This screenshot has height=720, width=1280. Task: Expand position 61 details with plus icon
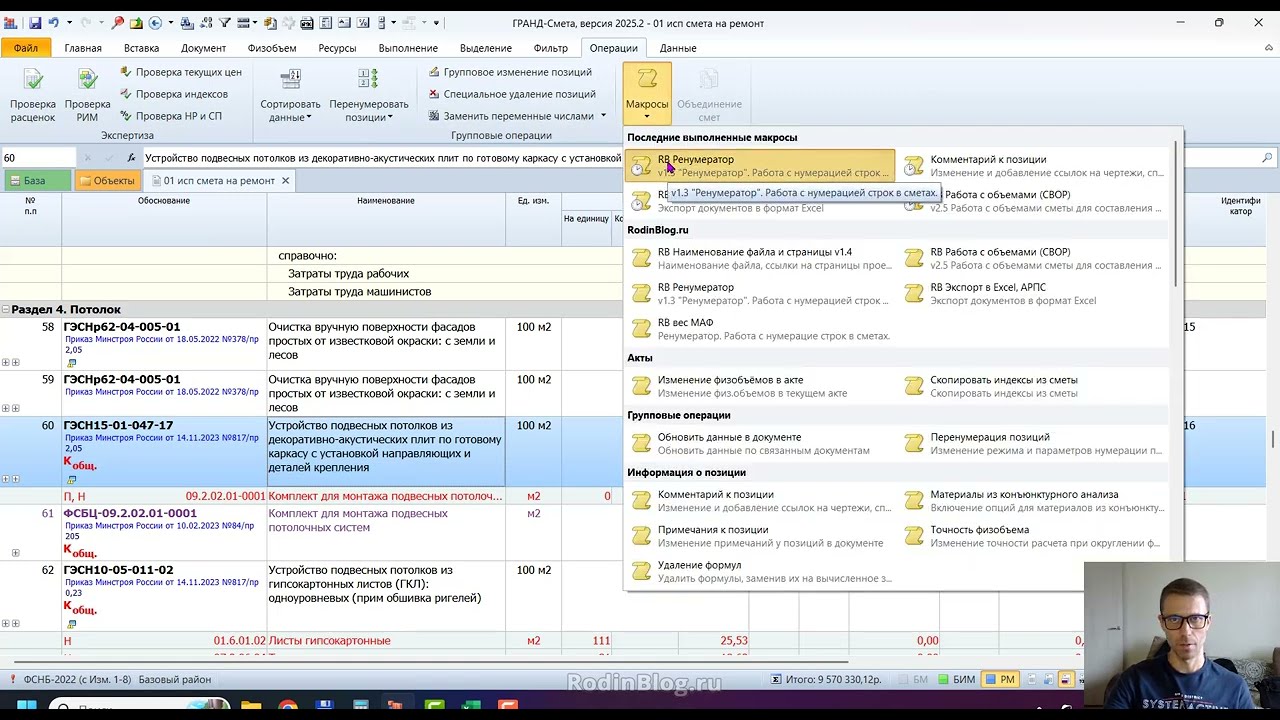click(x=15, y=553)
